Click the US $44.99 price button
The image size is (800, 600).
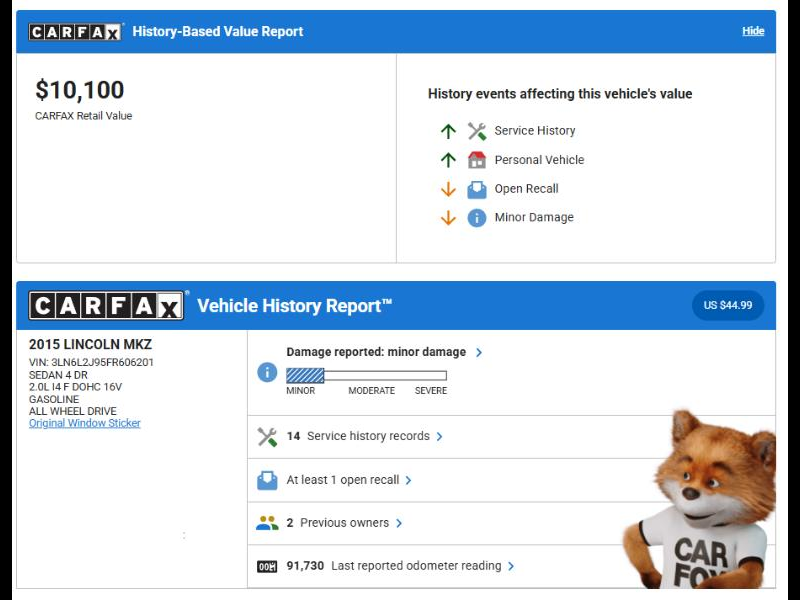pos(727,305)
